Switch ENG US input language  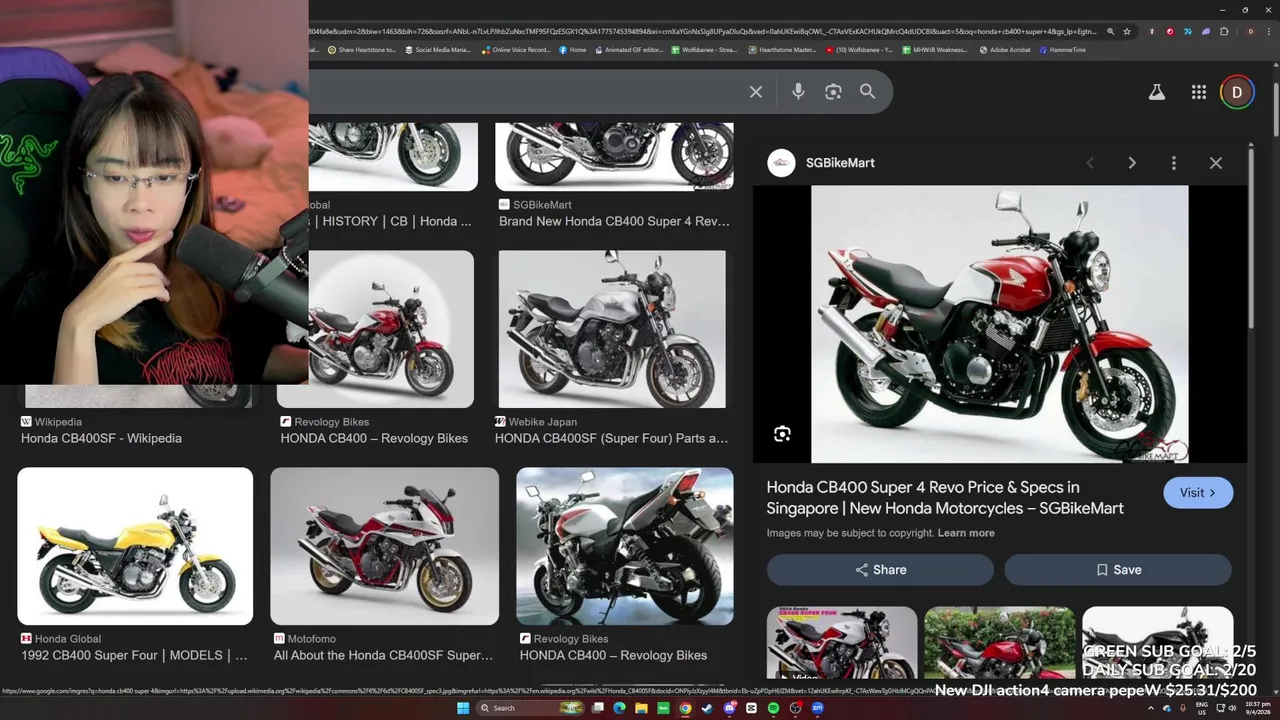pos(1202,708)
